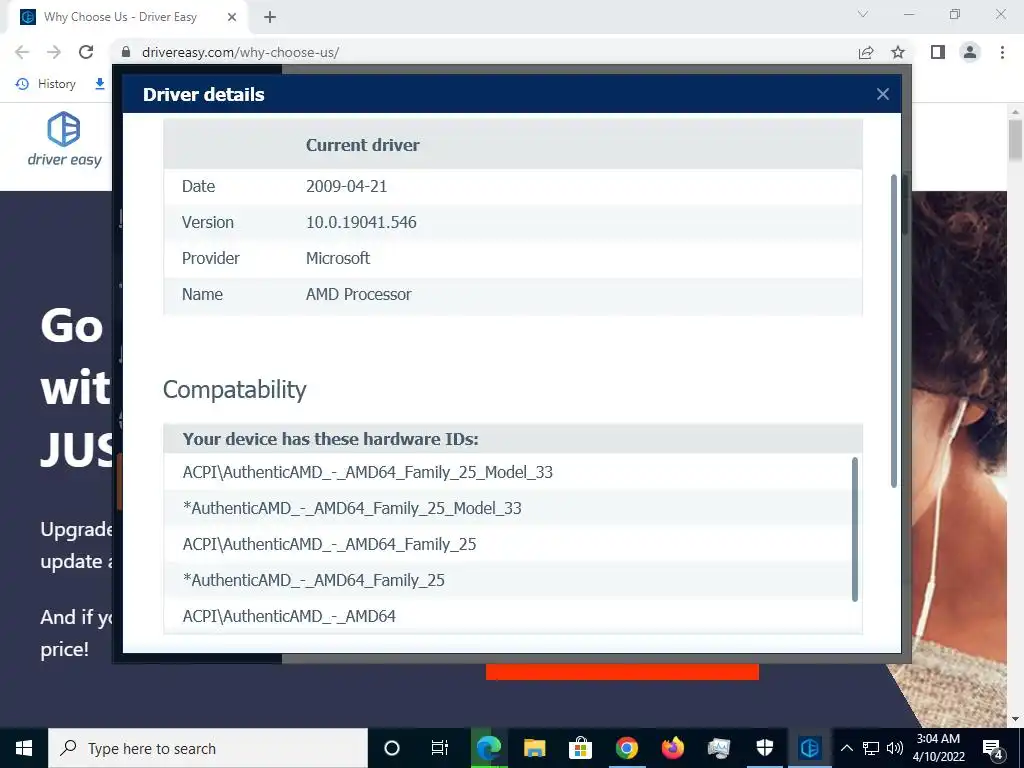Click the download bookmark icon
The width and height of the screenshot is (1024, 768).
100,84
